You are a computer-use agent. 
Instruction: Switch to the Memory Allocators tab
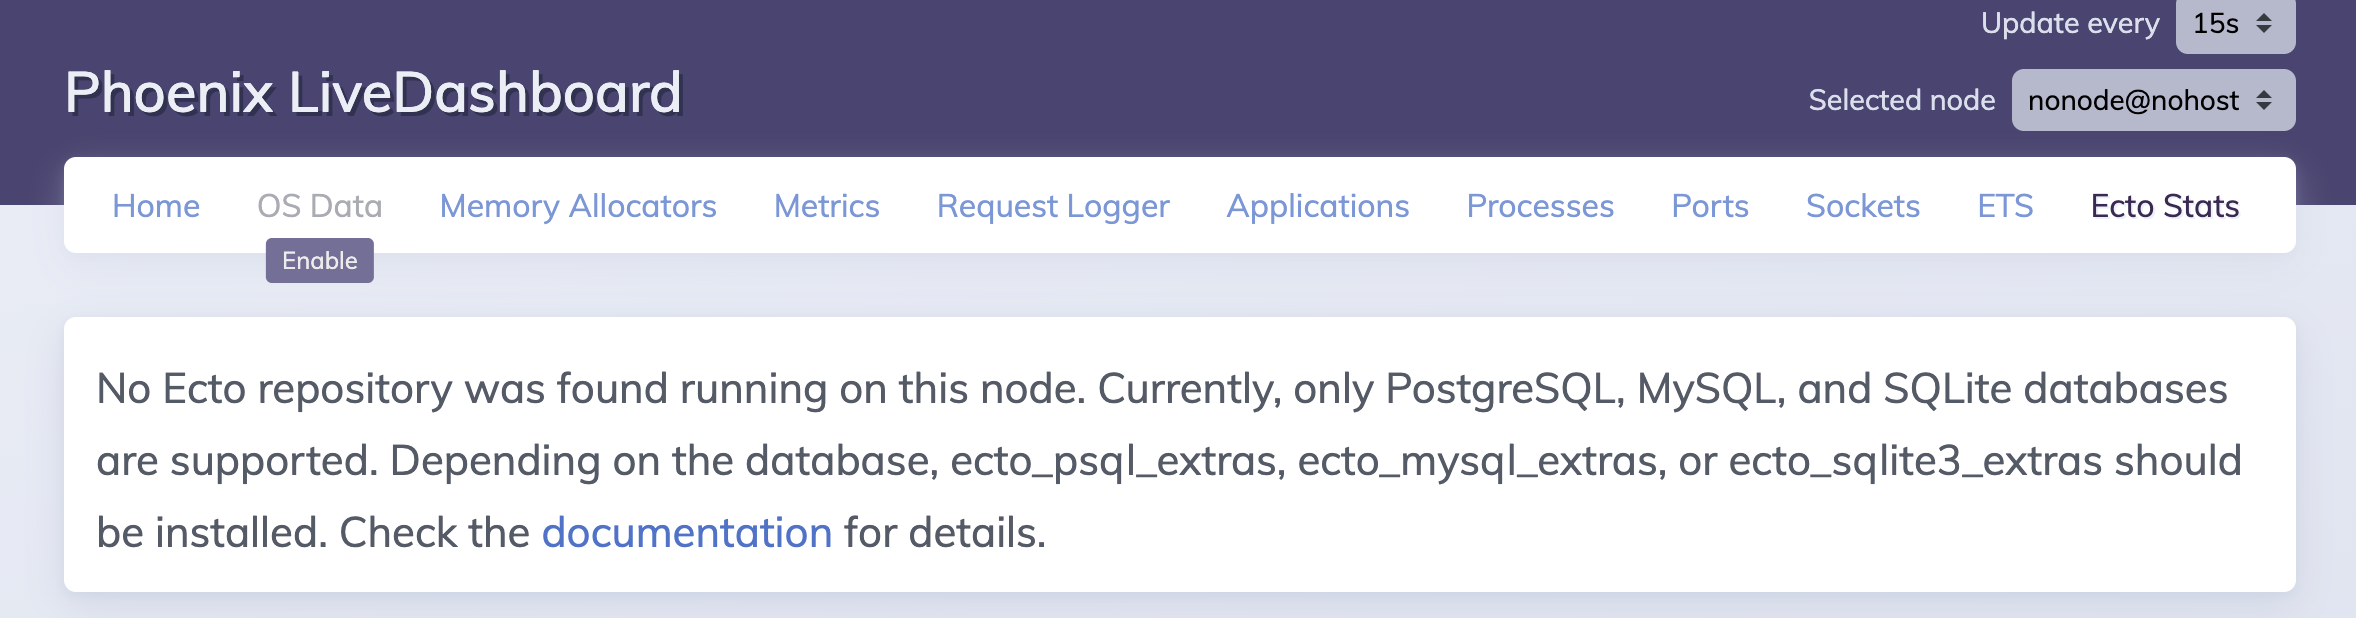[x=578, y=206]
